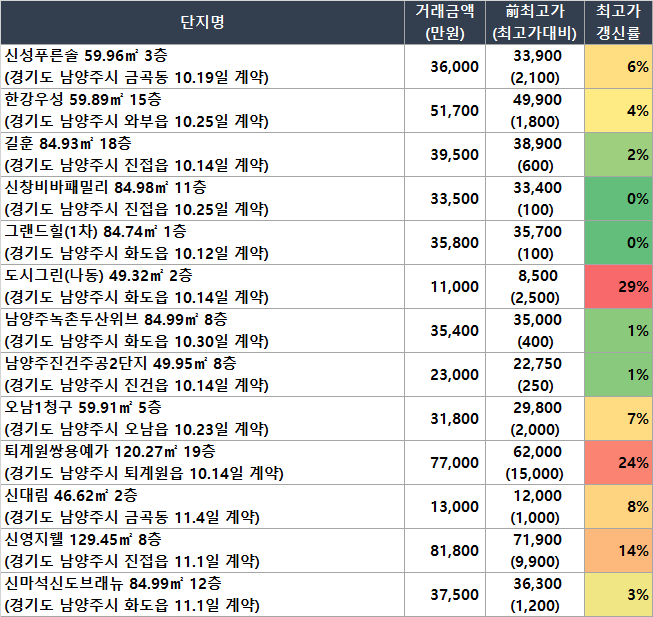Click the 7% renewal rate cell
The height and width of the screenshot is (617, 653).
[618, 419]
